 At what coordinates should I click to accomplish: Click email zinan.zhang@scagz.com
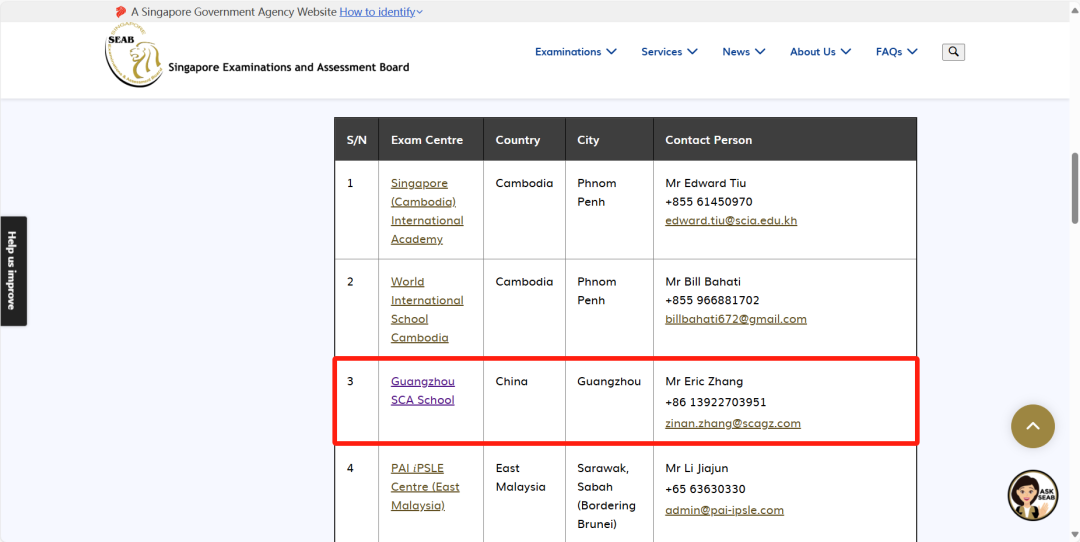733,424
